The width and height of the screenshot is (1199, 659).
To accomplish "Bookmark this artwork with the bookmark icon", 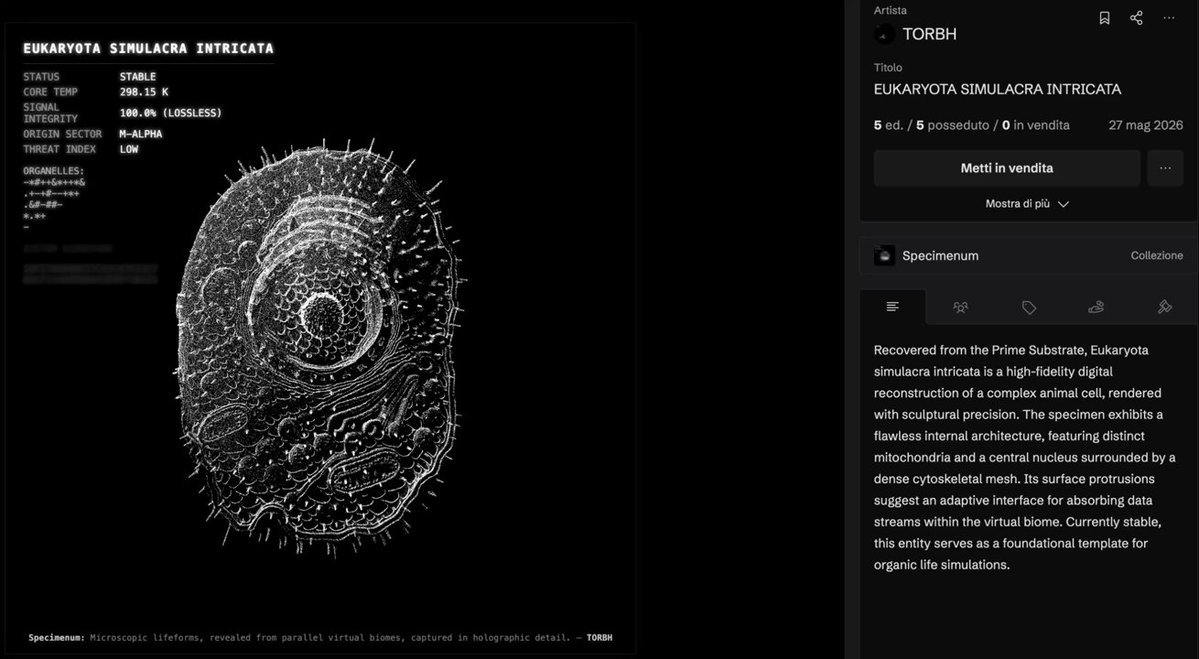I will pyautogui.click(x=1104, y=18).
